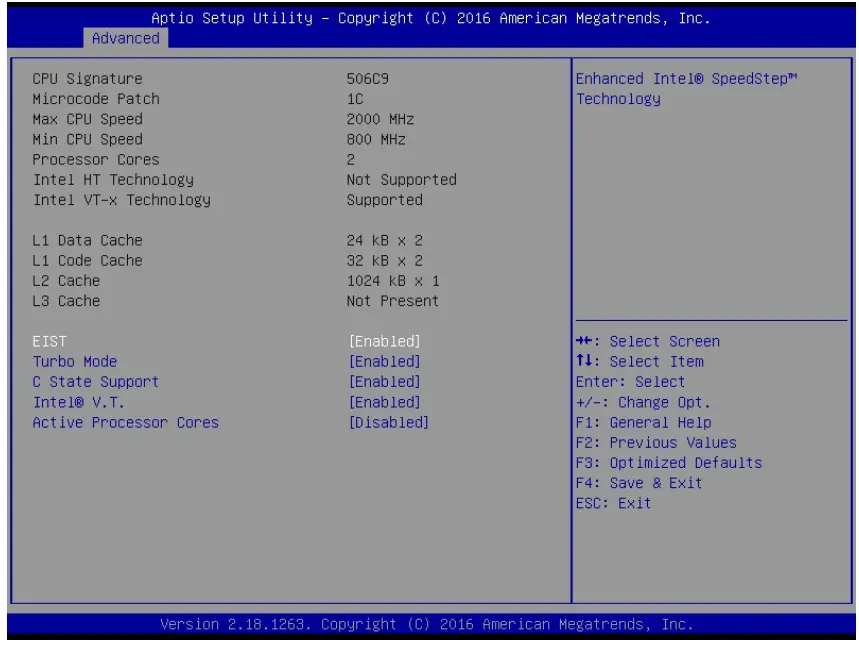Click the 2000 MHz value
The width and height of the screenshot is (859, 645).
(x=380, y=119)
